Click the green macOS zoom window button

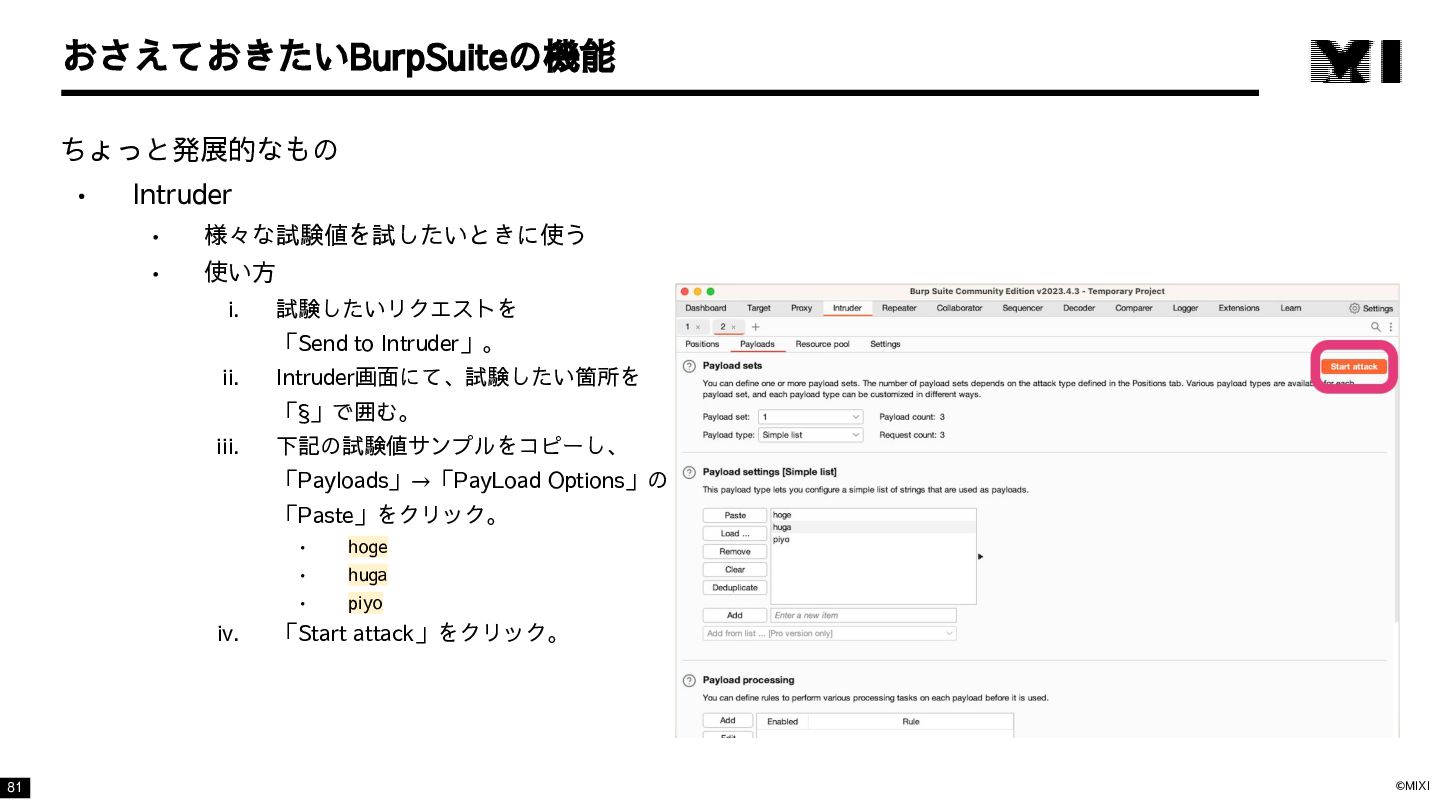pyautogui.click(x=711, y=291)
